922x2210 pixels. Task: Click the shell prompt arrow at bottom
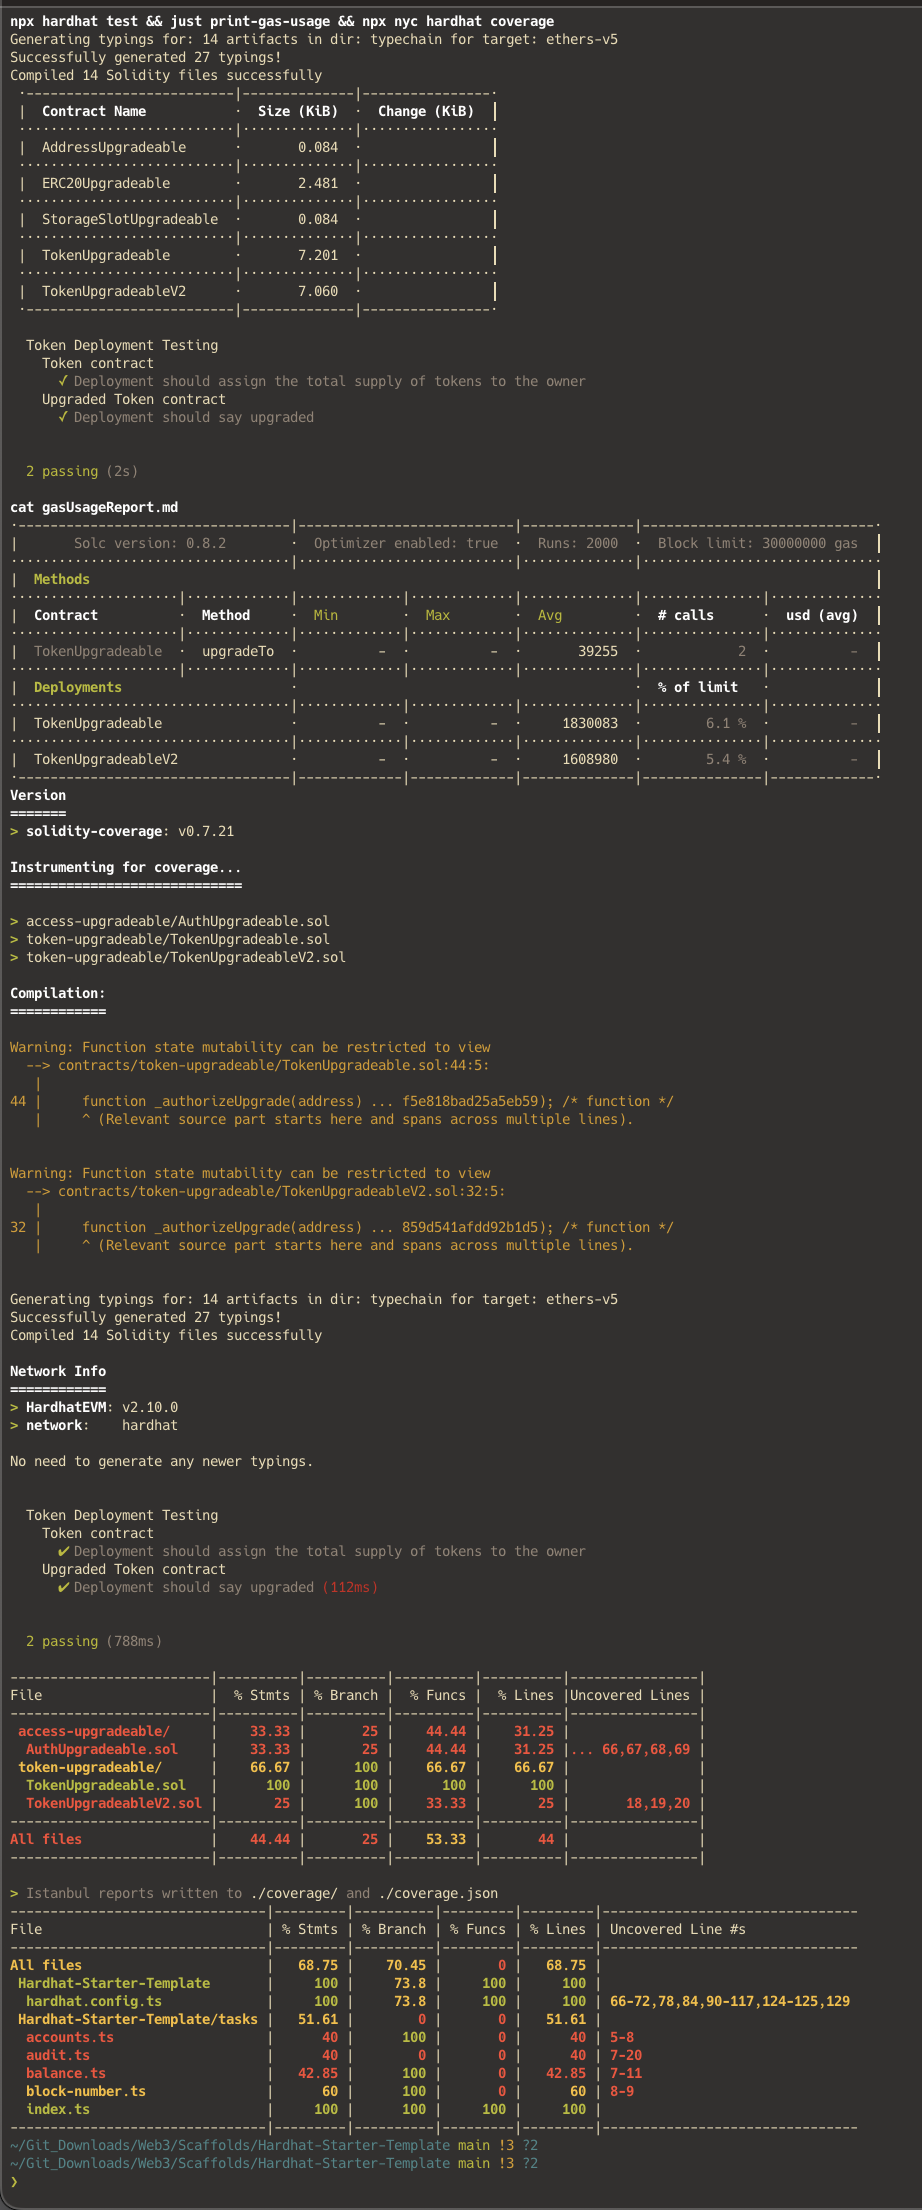[14, 2181]
